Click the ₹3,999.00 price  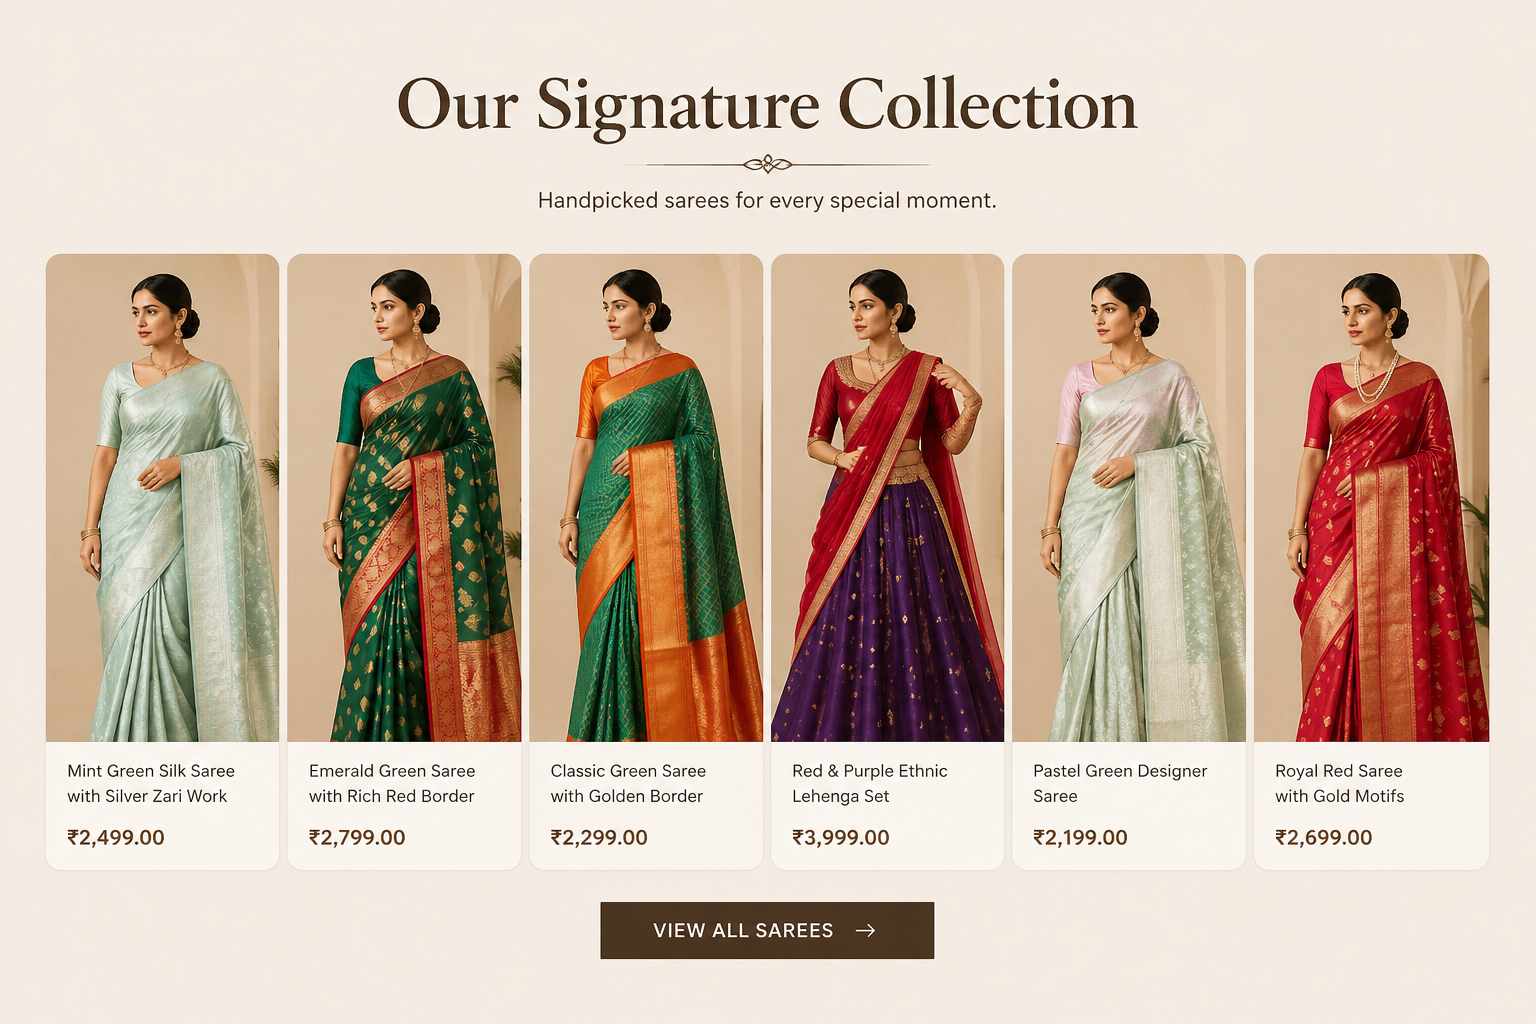click(x=841, y=838)
